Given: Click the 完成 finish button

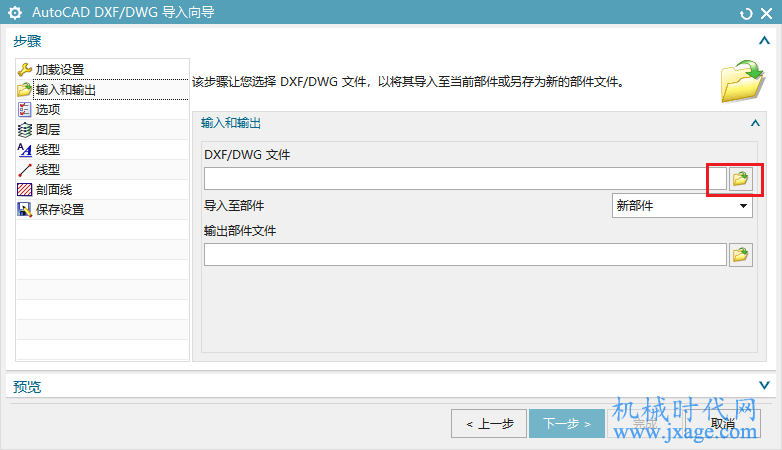Looking at the screenshot, I should (645, 424).
